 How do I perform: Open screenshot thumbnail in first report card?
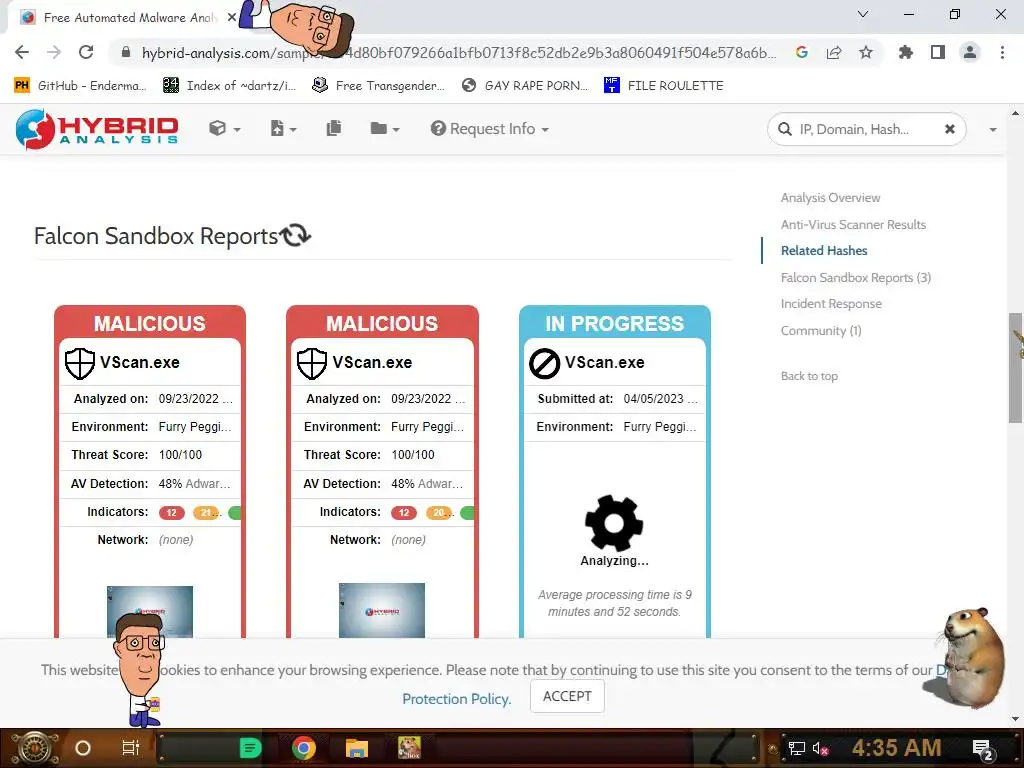pos(150,611)
